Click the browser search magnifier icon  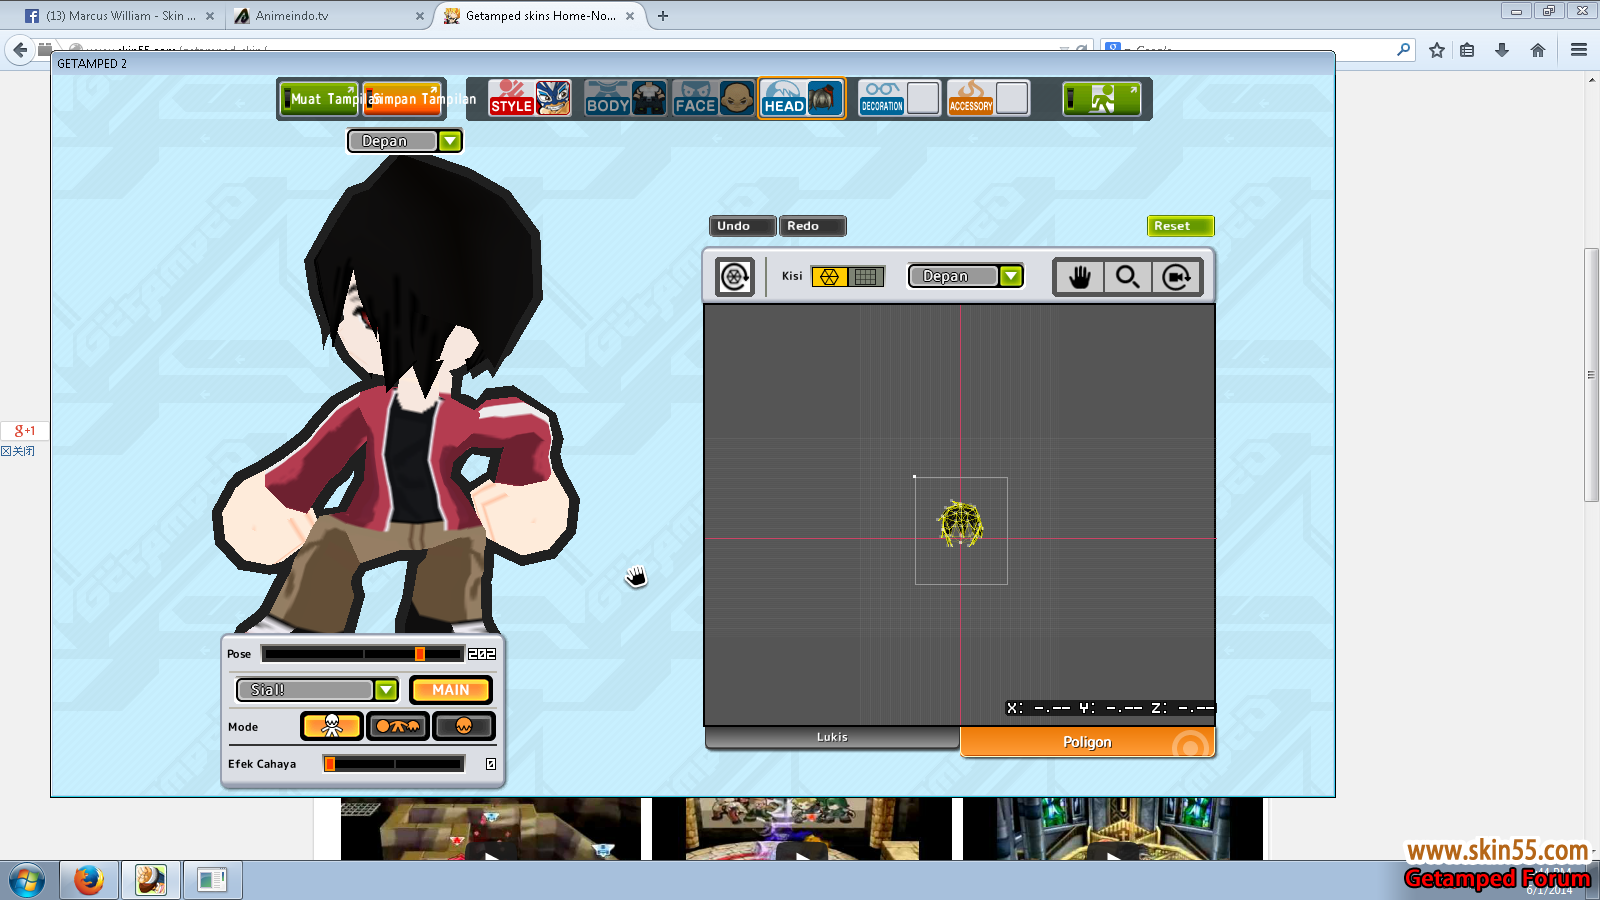tap(1403, 49)
